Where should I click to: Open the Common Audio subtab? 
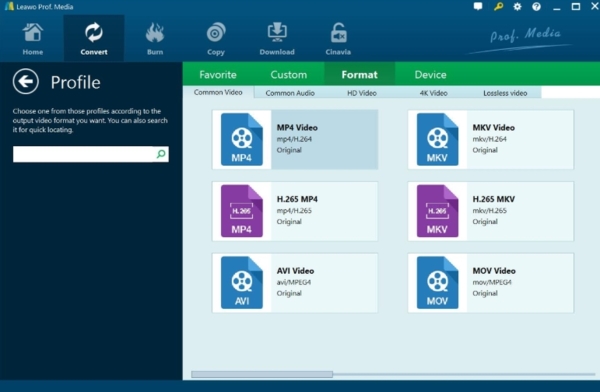click(x=290, y=93)
